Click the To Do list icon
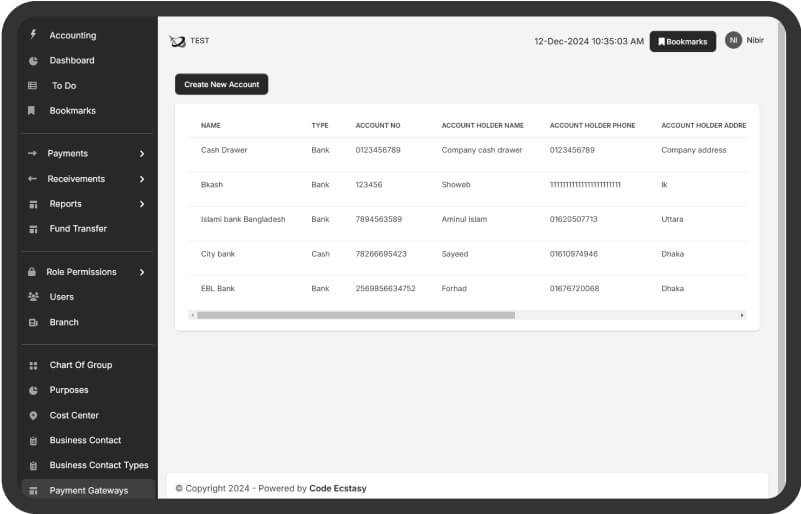 (x=33, y=86)
